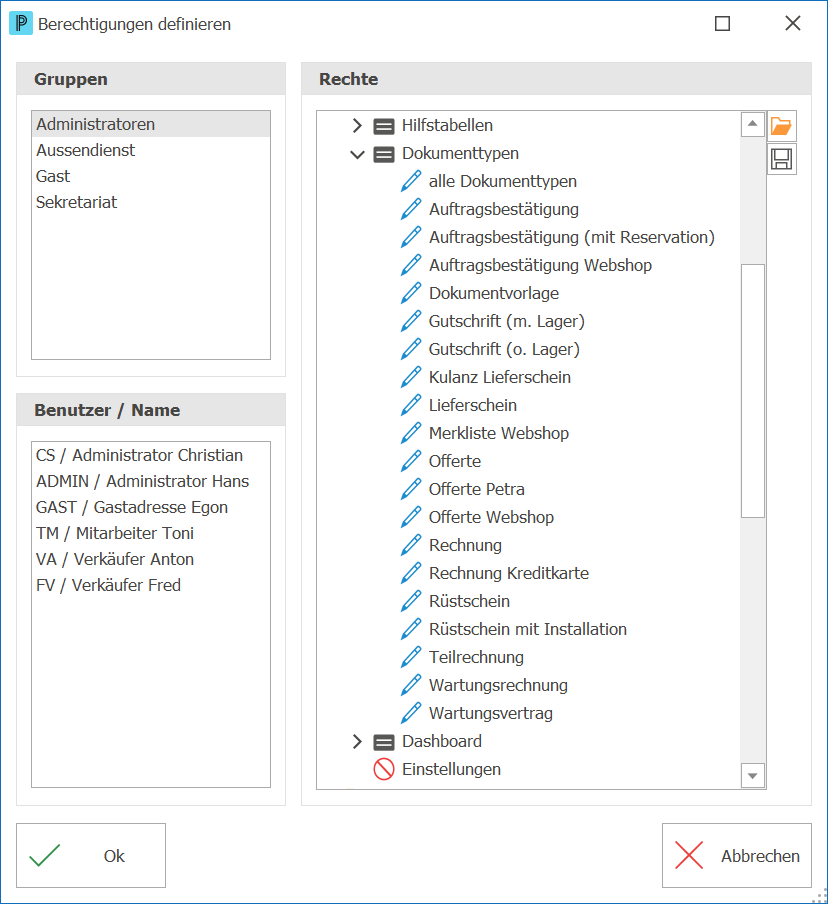Image resolution: width=828 pixels, height=904 pixels.
Task: Click the red prohibited icon beside Einstellungen
Action: (384, 769)
